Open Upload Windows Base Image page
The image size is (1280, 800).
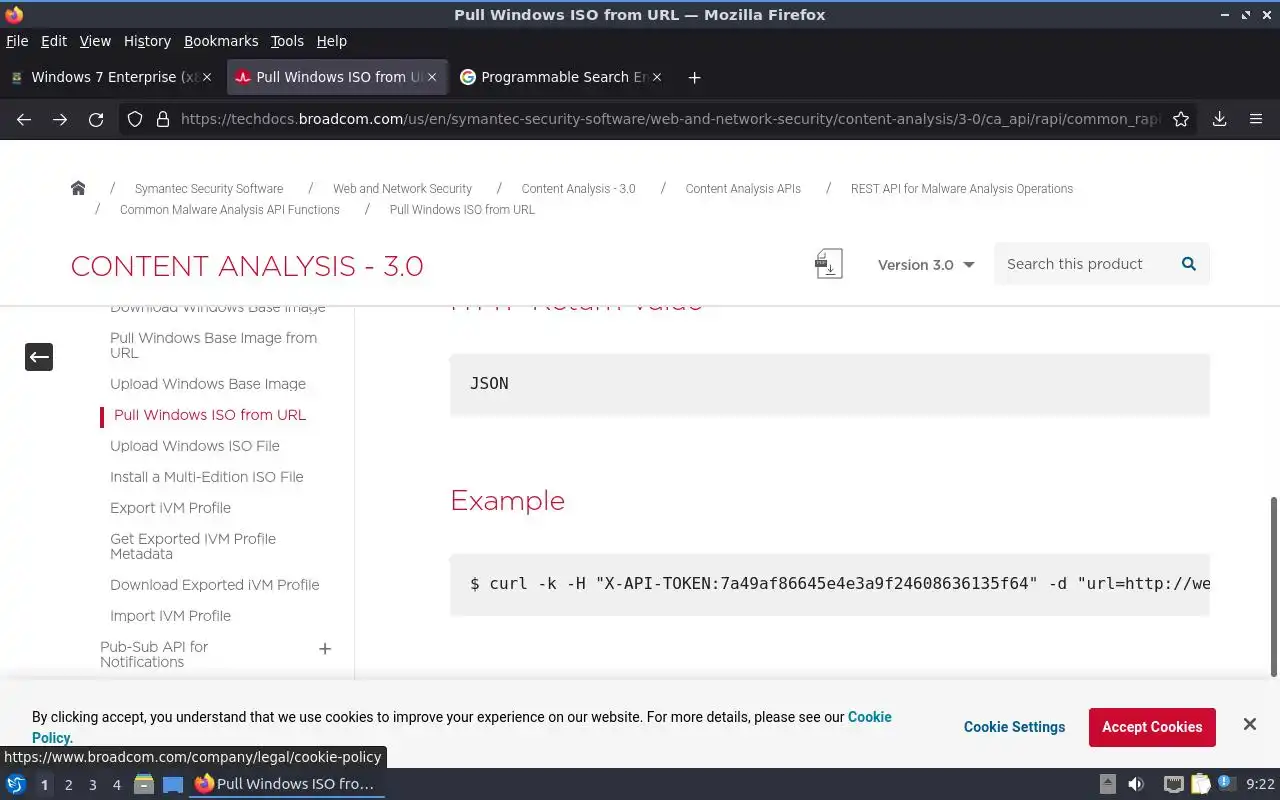[208, 384]
